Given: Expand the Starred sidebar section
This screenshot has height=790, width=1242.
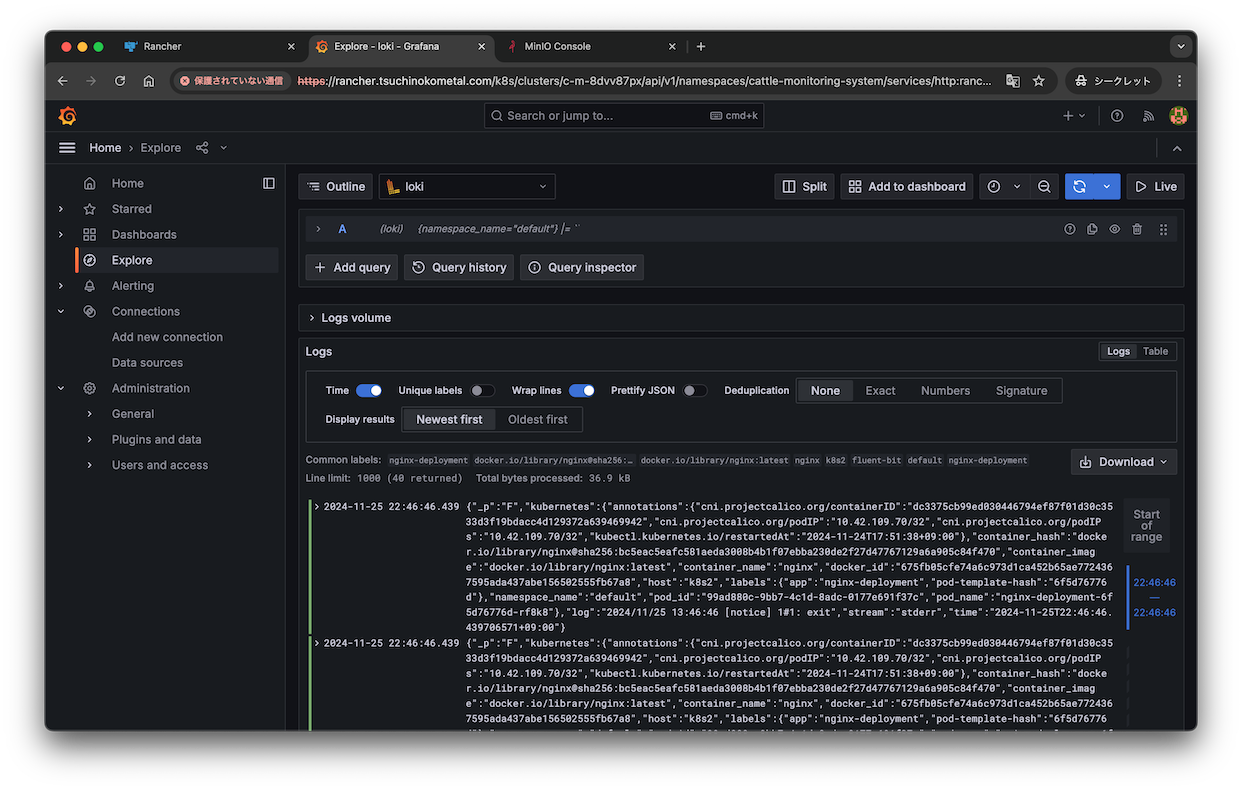Looking at the screenshot, I should coord(61,209).
